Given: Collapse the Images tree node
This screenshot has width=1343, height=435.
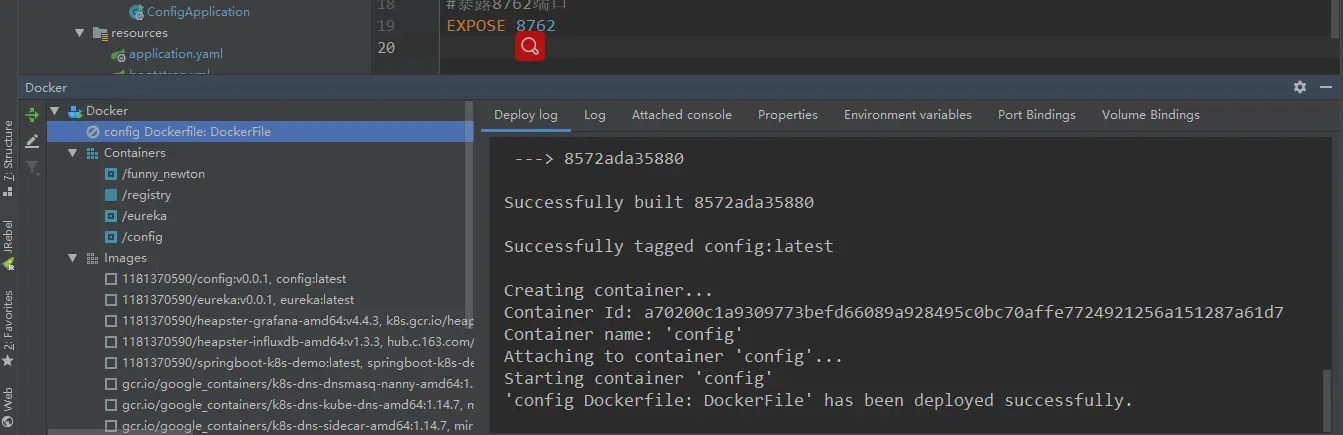Looking at the screenshot, I should tap(73, 258).
